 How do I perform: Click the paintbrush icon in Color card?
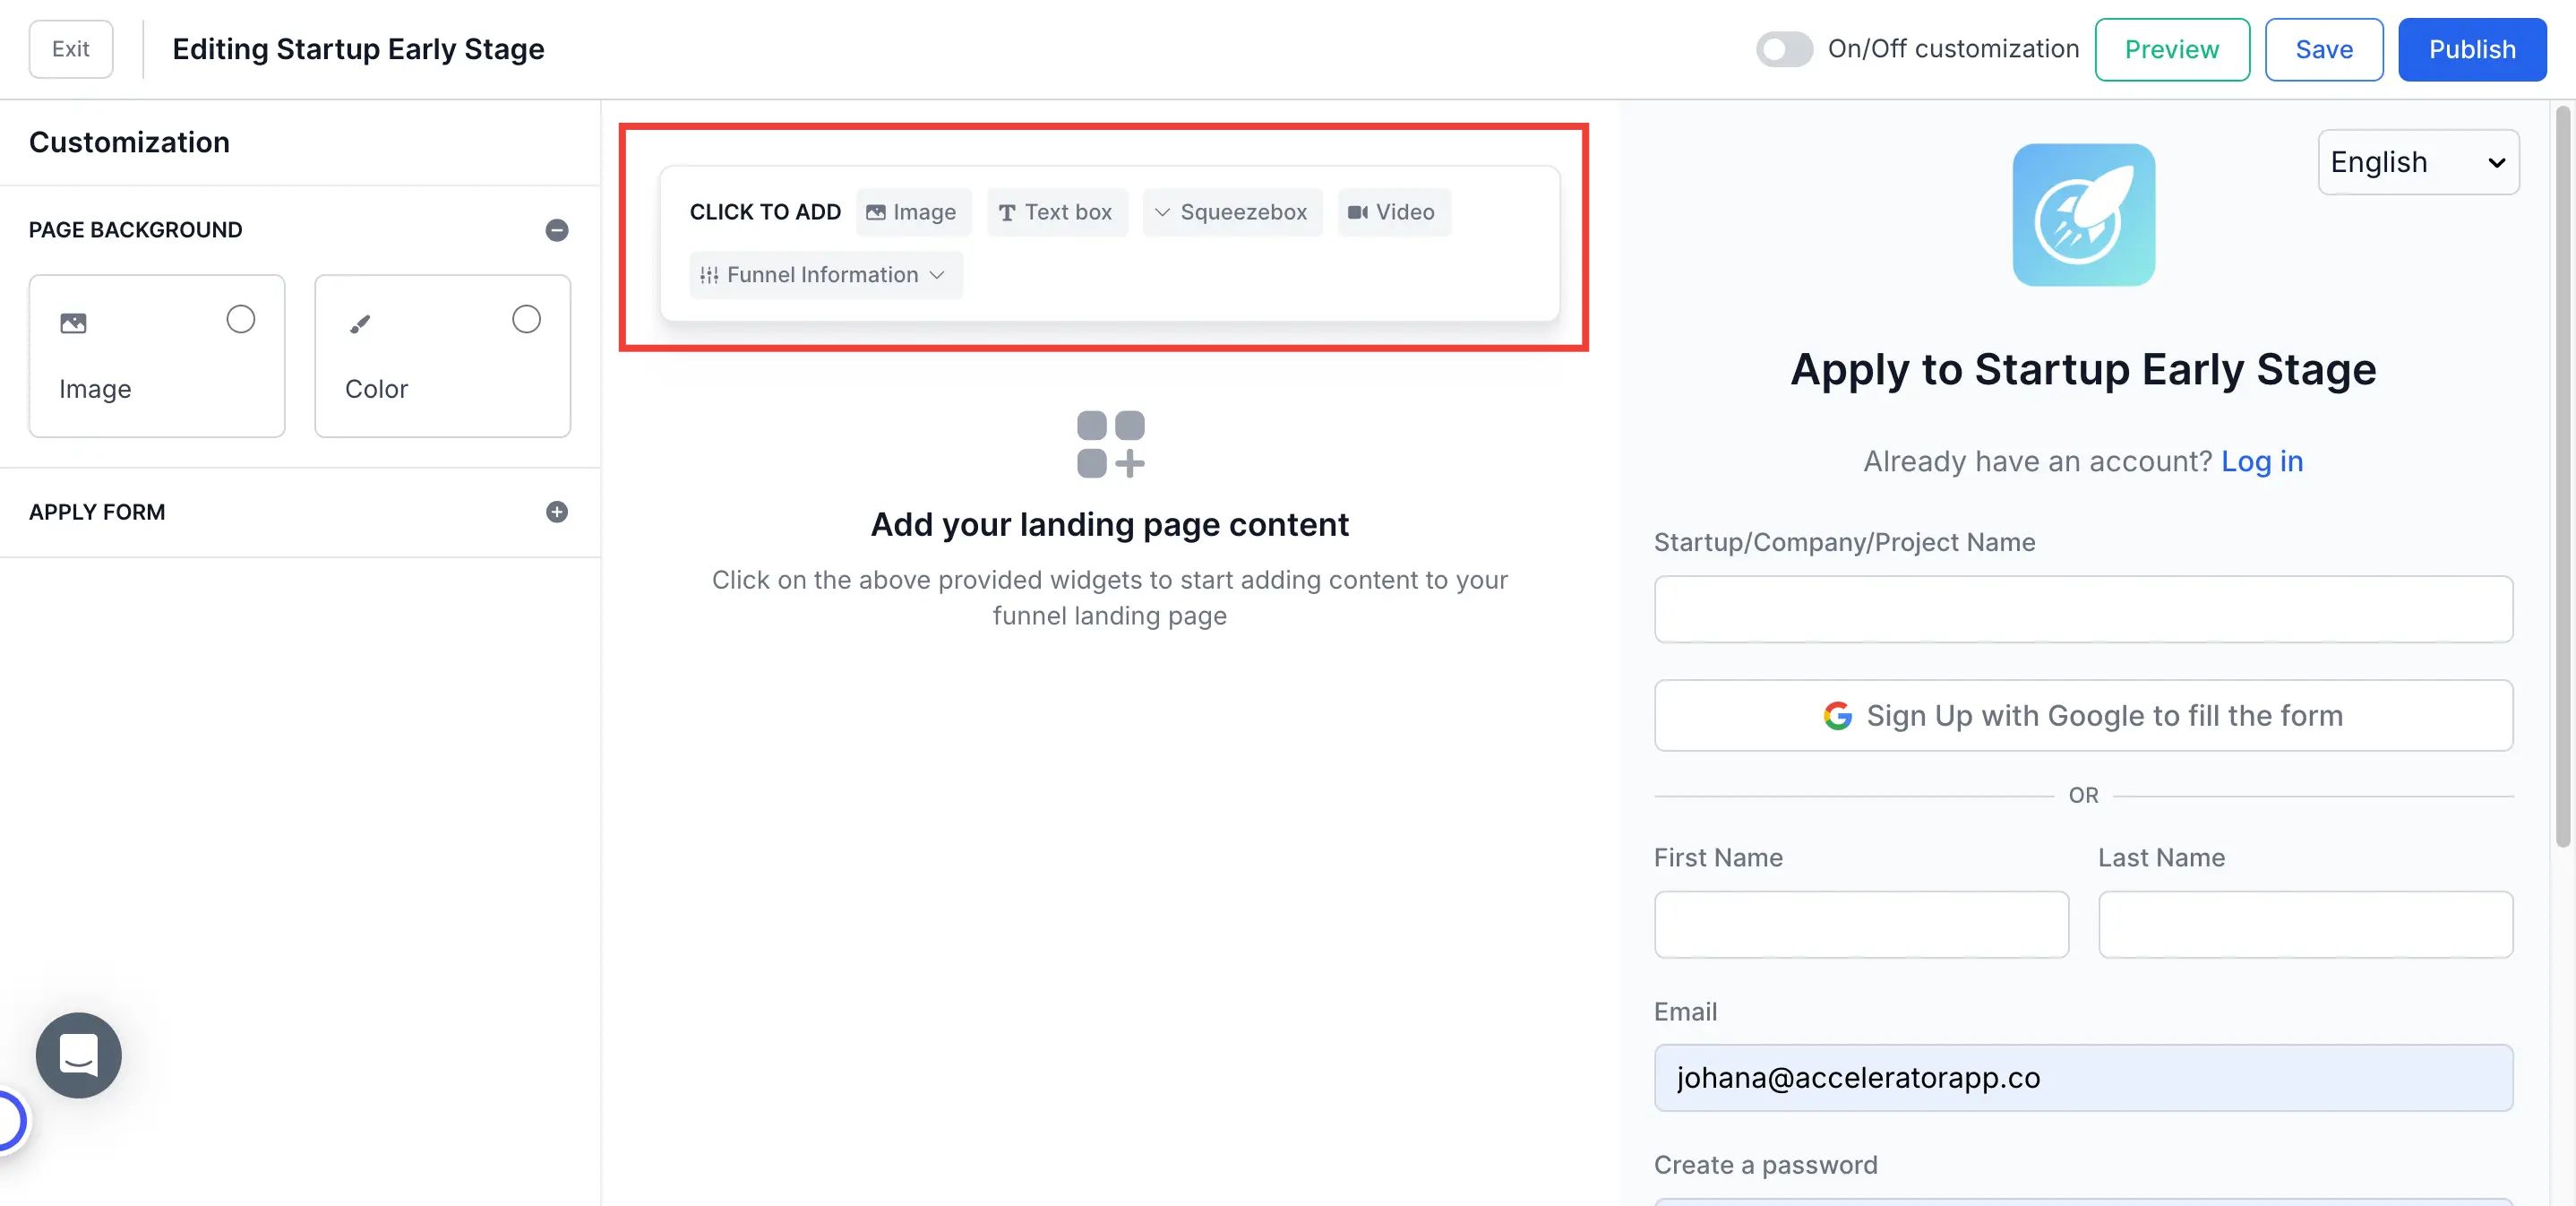360,323
